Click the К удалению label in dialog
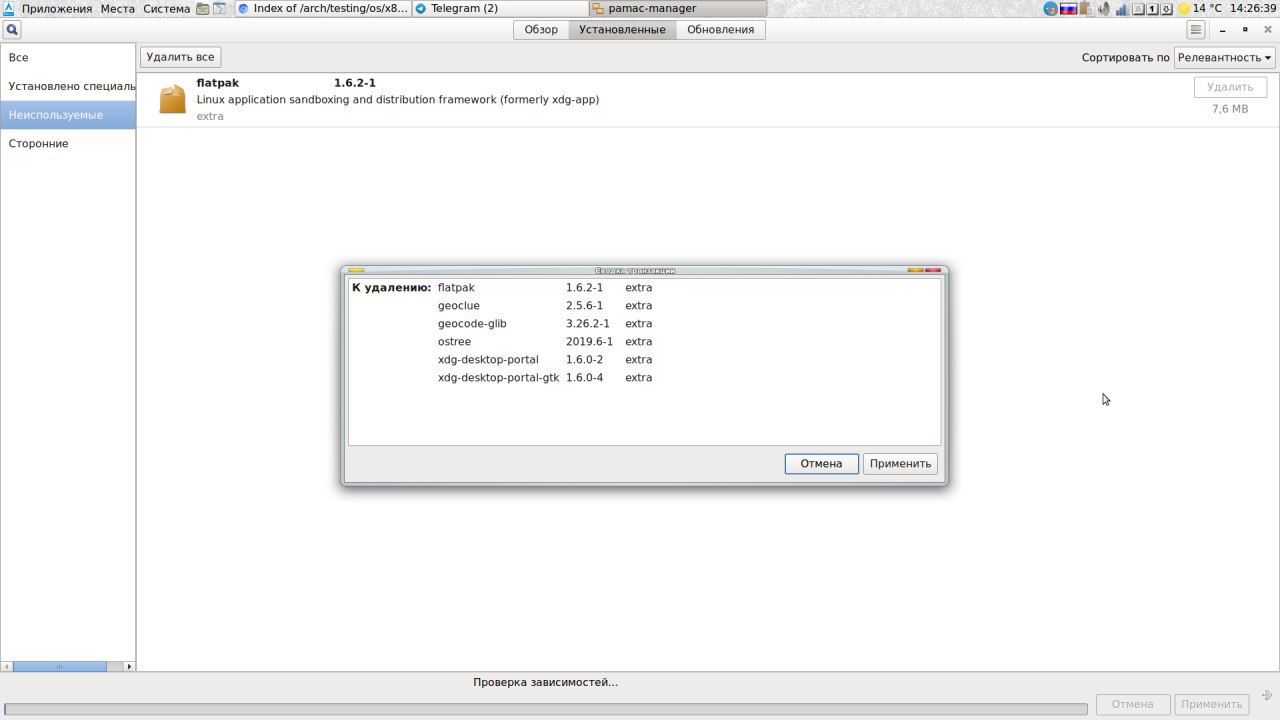This screenshot has height=720, width=1280. point(392,288)
